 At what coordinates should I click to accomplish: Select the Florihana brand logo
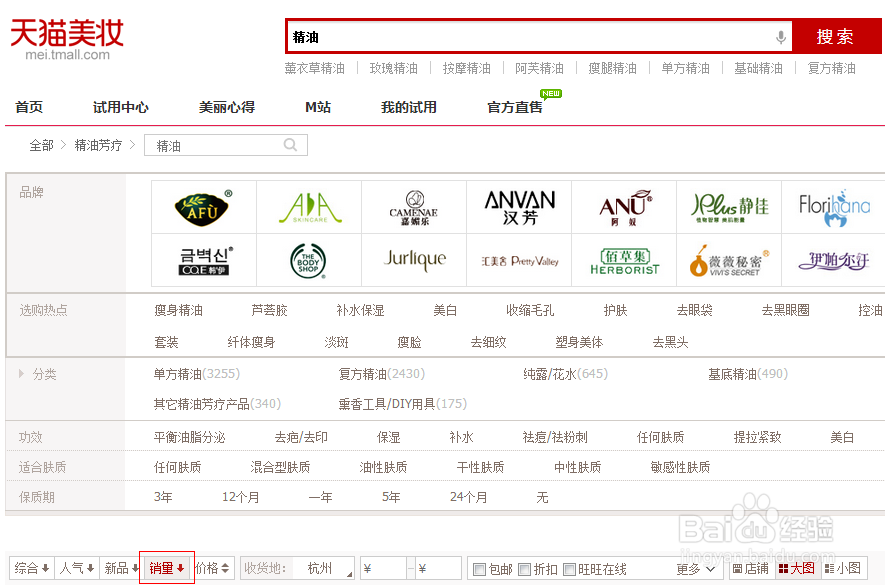834,207
